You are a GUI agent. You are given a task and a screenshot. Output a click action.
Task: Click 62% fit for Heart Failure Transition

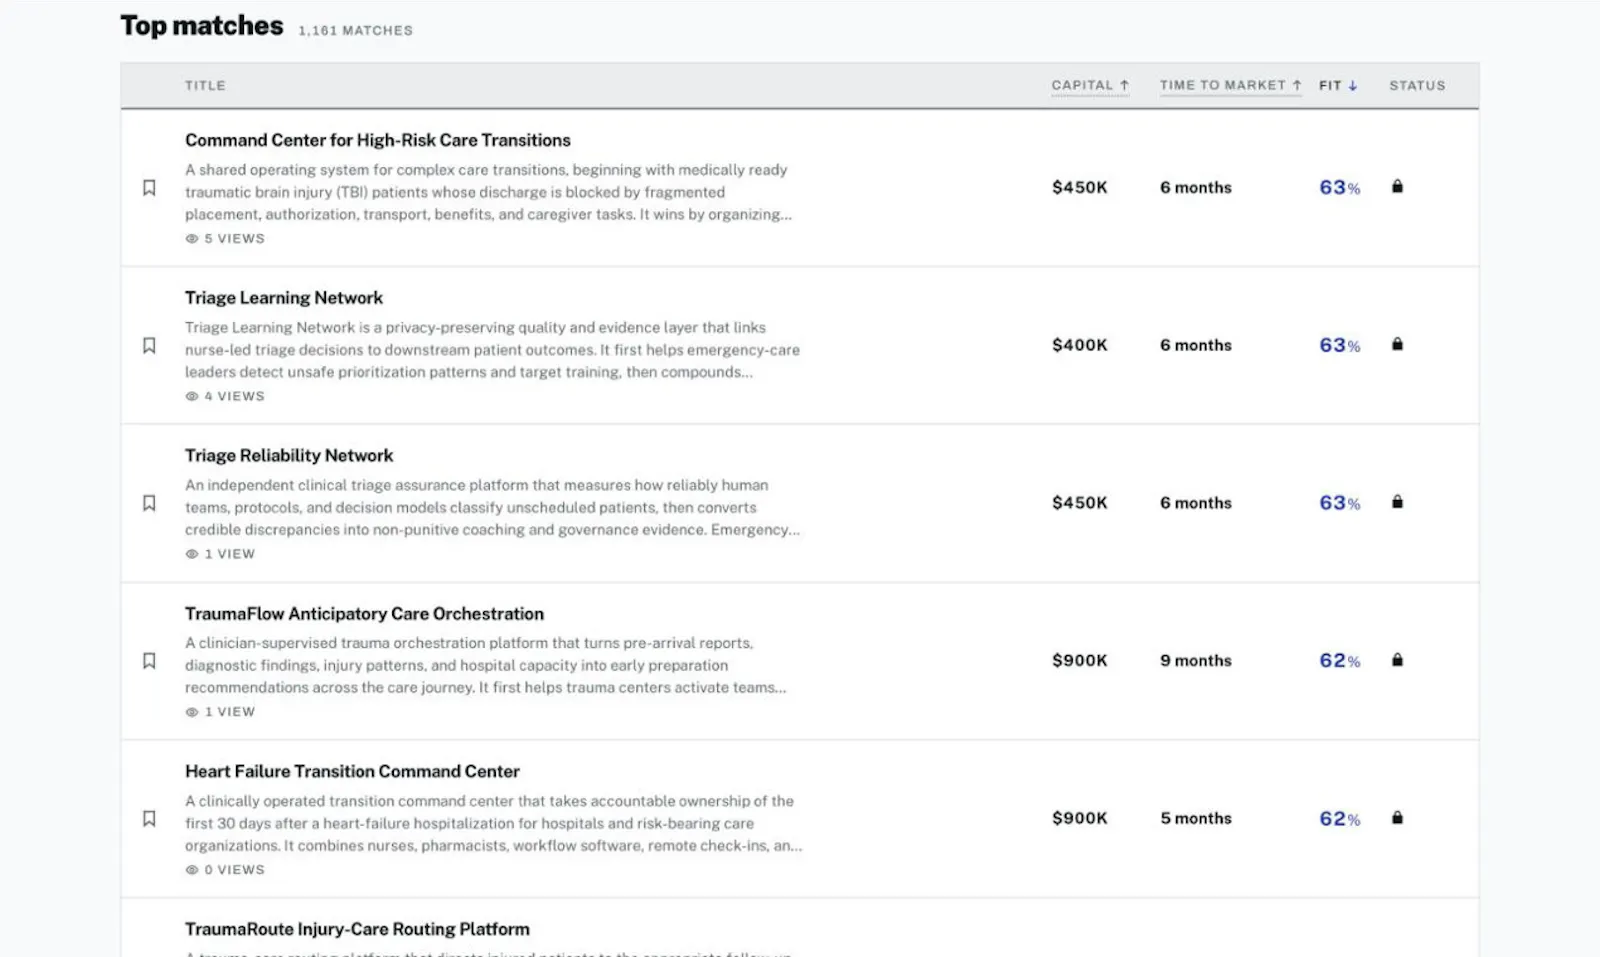1339,818
